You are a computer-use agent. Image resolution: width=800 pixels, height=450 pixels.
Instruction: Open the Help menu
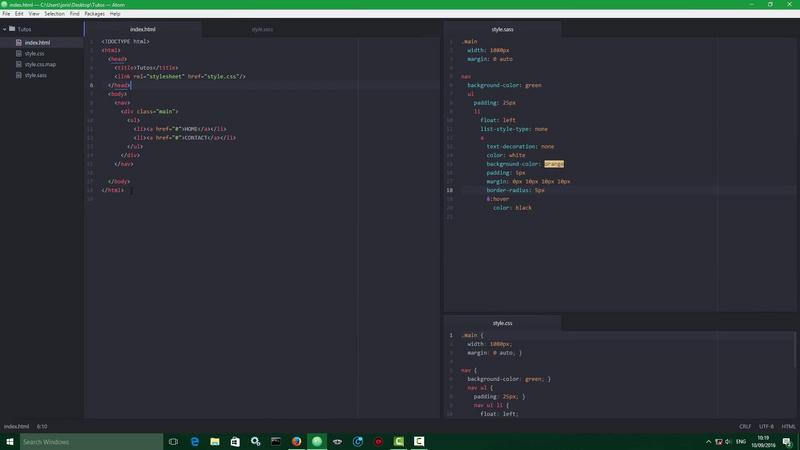tap(115, 14)
